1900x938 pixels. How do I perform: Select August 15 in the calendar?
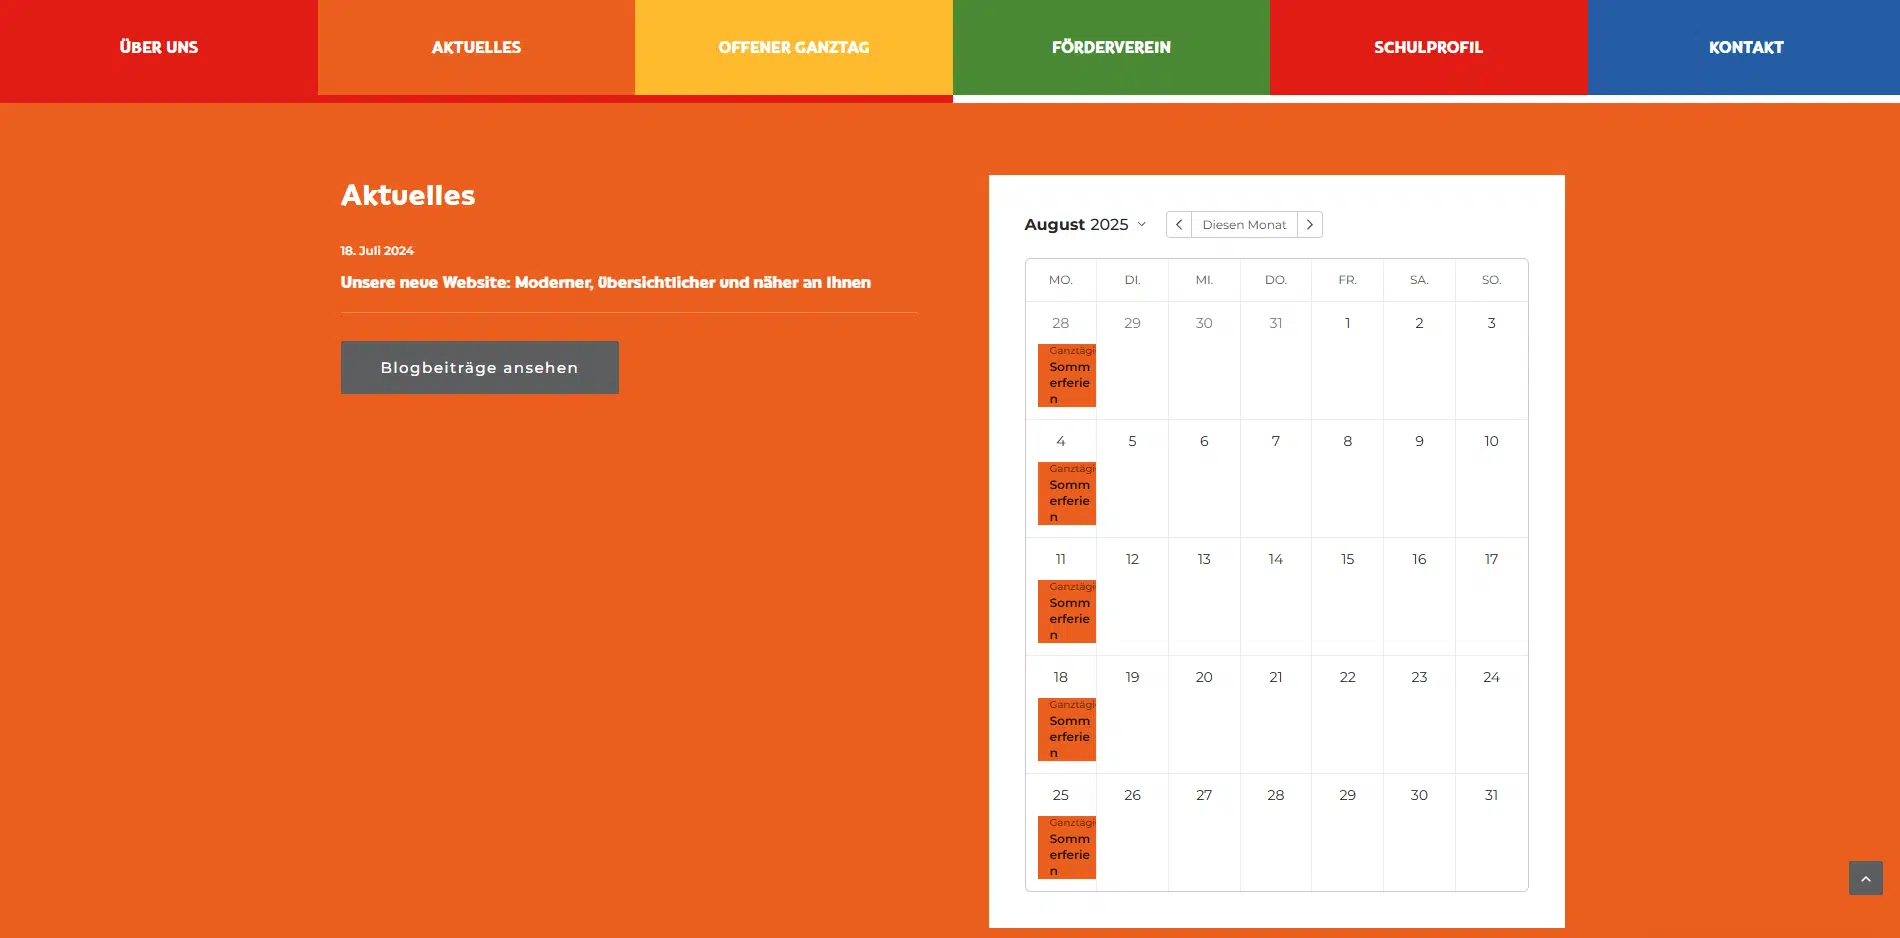pos(1347,559)
